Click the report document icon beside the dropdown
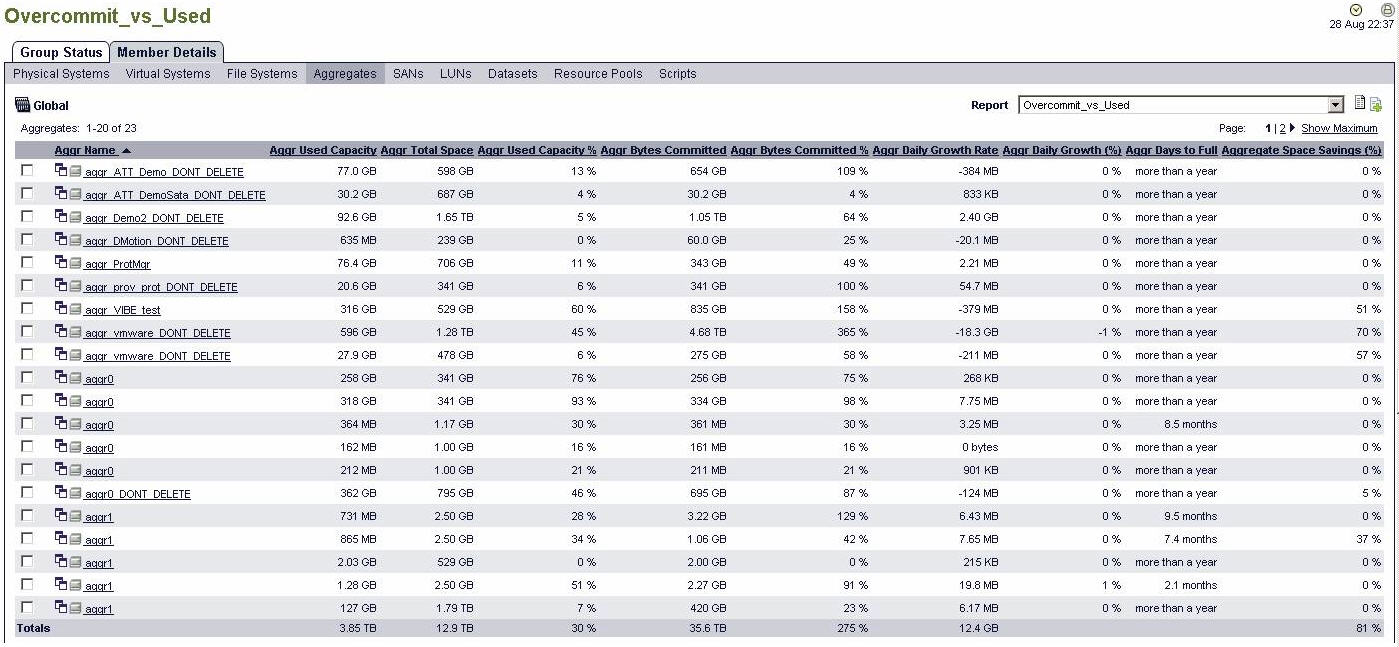1399x647 pixels. coord(1360,103)
